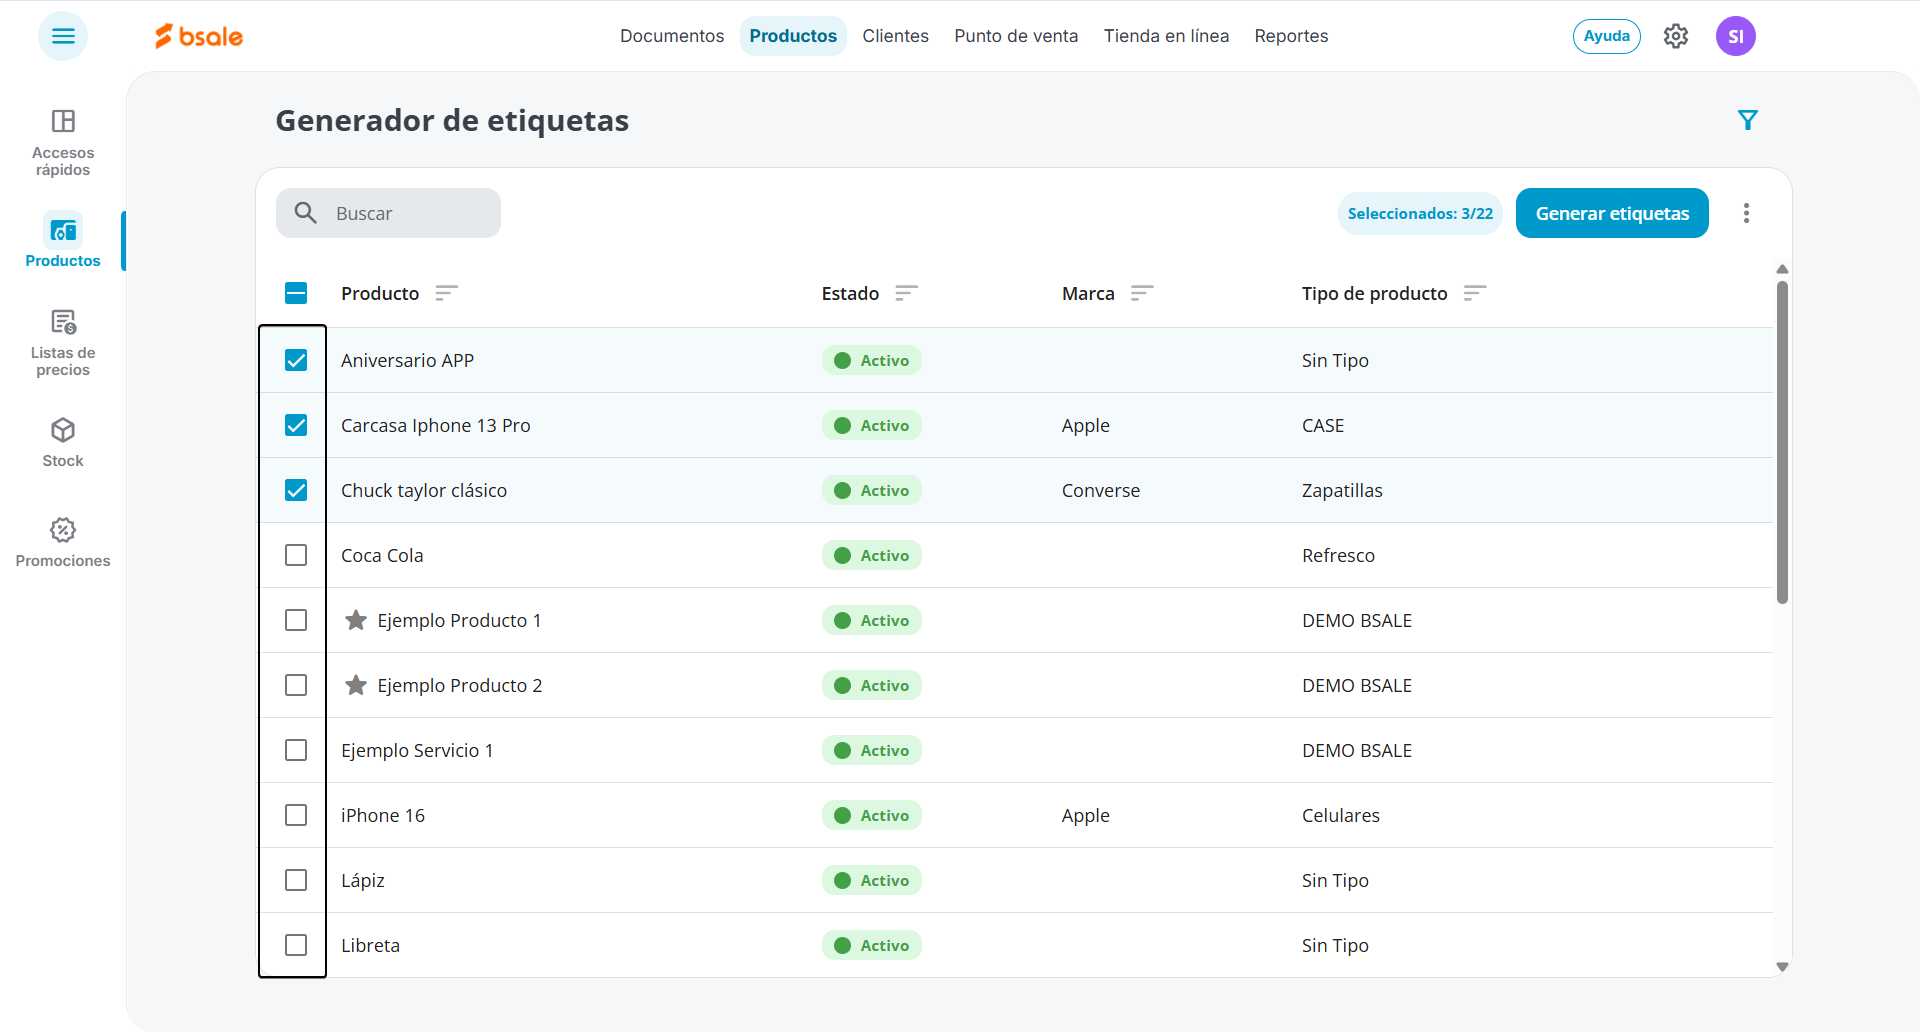1920x1032 pixels.
Task: Sort by the Marca column icon
Action: [1142, 293]
